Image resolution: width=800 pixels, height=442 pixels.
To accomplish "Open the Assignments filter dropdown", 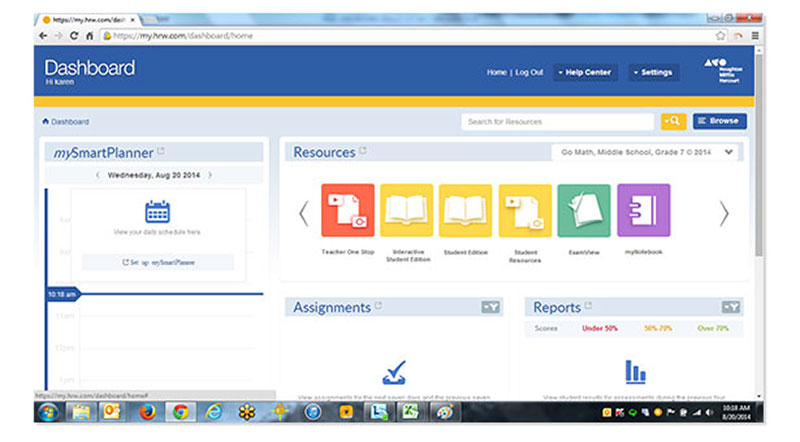I will click(490, 307).
